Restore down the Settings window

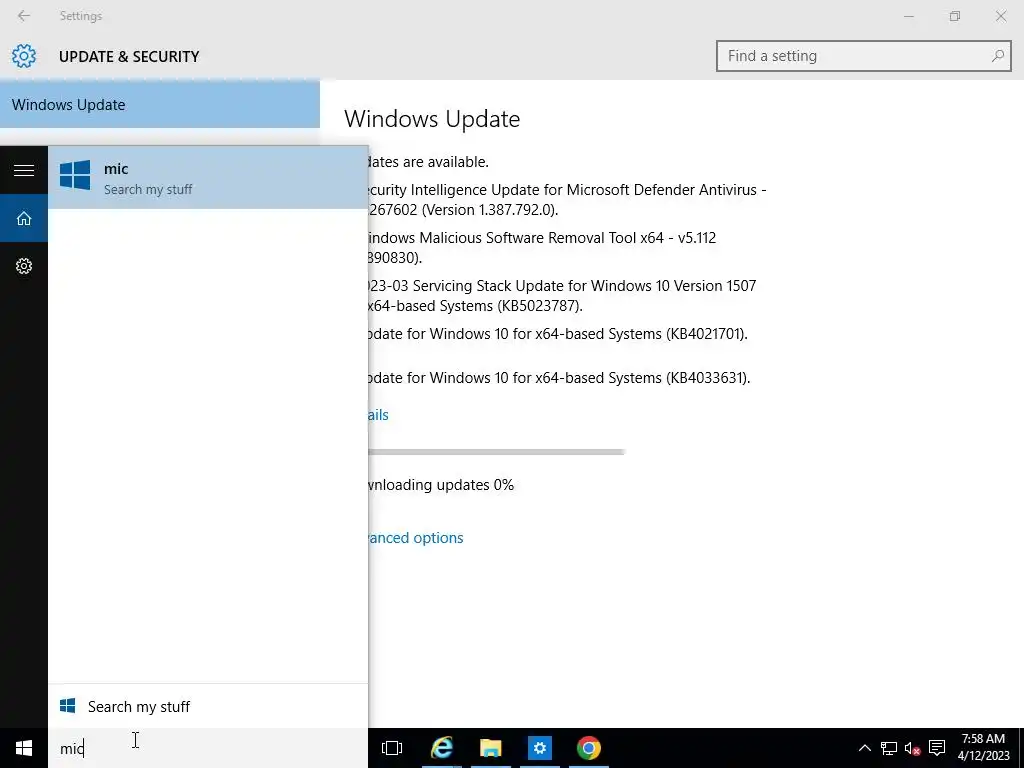(x=955, y=16)
